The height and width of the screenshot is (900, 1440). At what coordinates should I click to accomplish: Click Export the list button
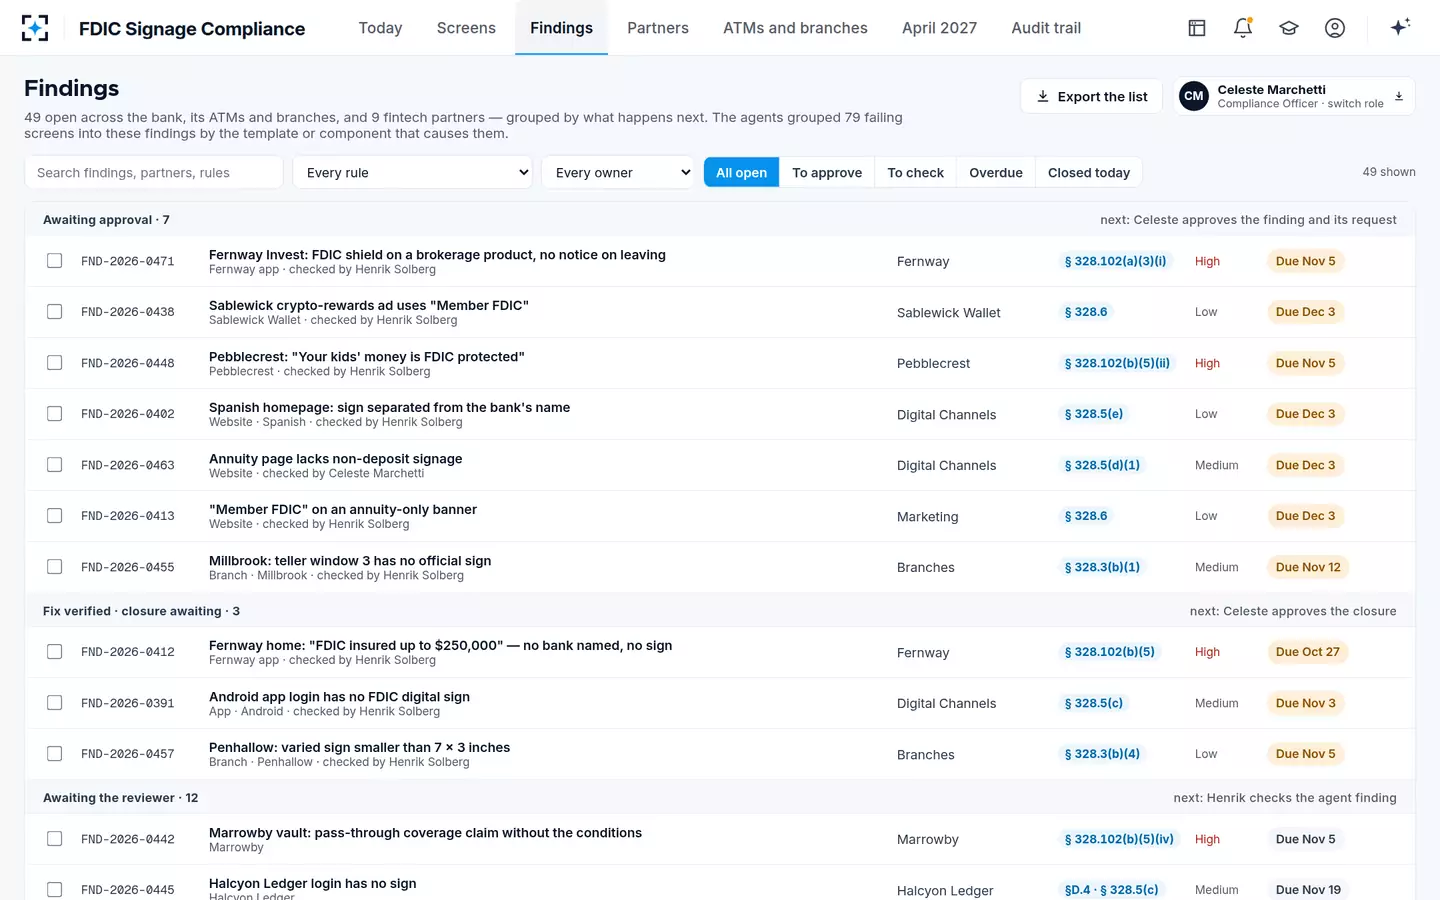[x=1091, y=96]
